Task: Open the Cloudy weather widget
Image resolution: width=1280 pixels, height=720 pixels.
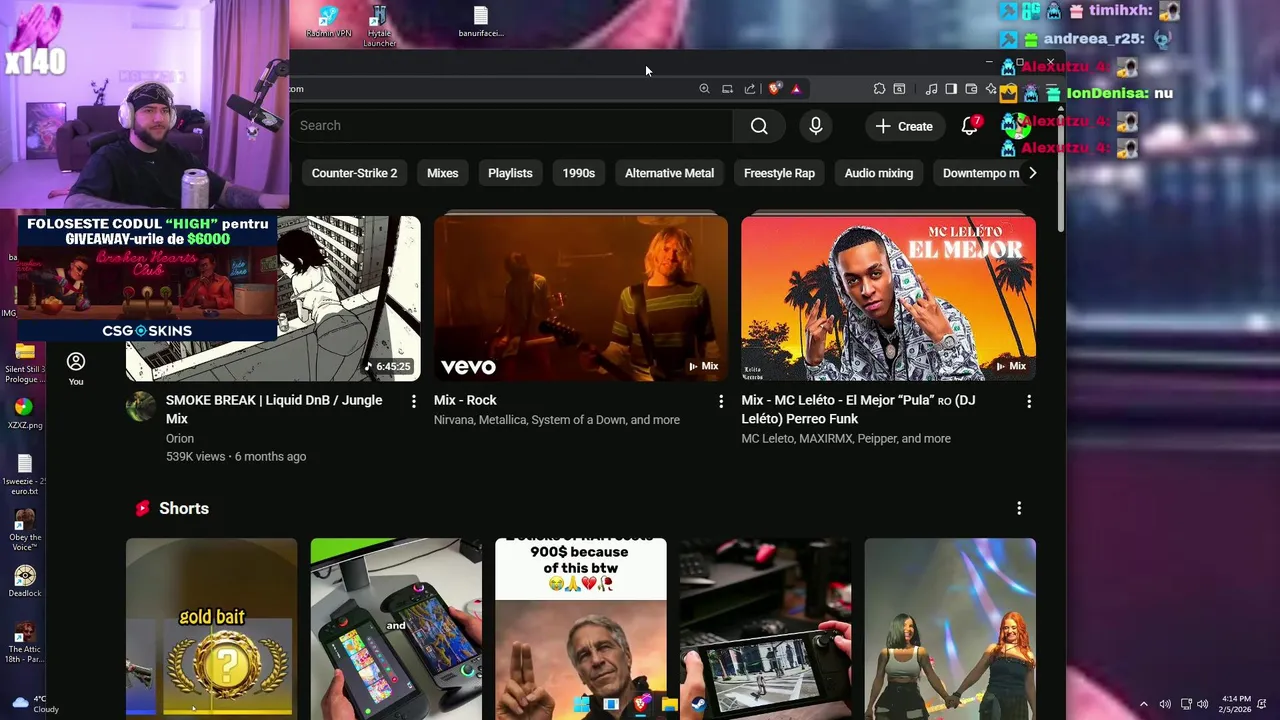Action: tap(35, 704)
